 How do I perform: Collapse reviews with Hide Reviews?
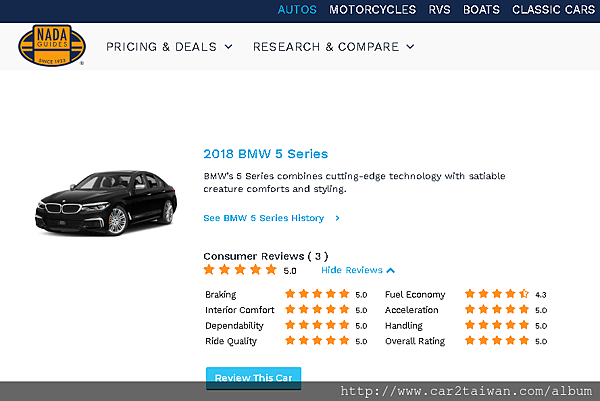point(358,270)
